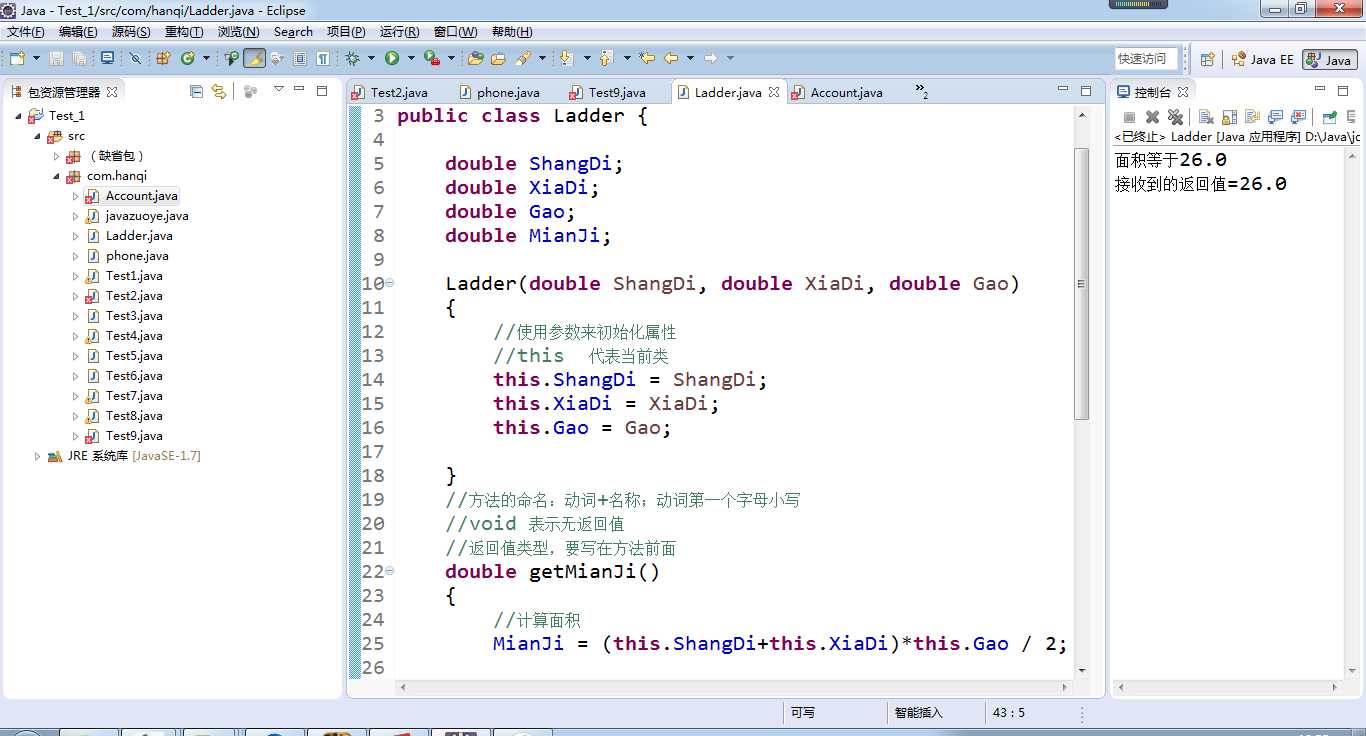Click the green Run button
The height and width of the screenshot is (736, 1366).
pyautogui.click(x=392, y=58)
